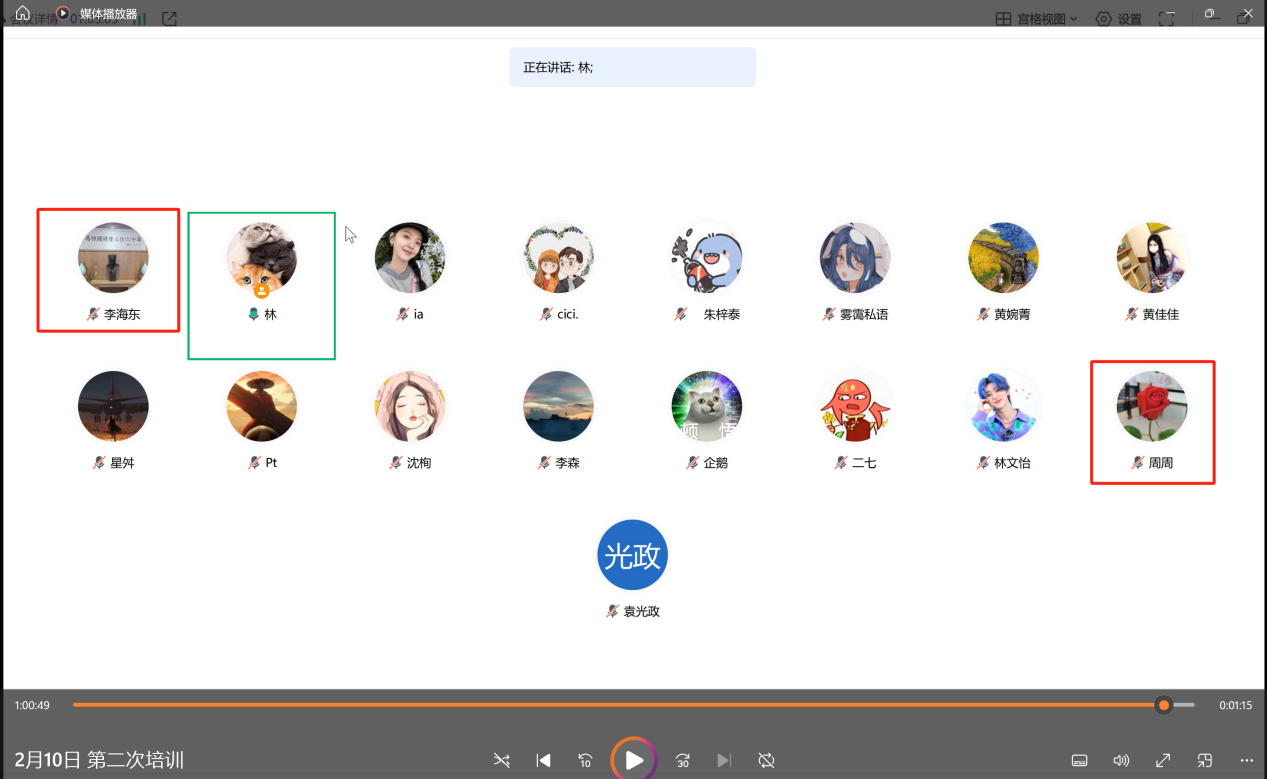Image resolution: width=1267 pixels, height=779 pixels.
Task: Click the speaking microphone icon beside 林
Action: [253, 314]
